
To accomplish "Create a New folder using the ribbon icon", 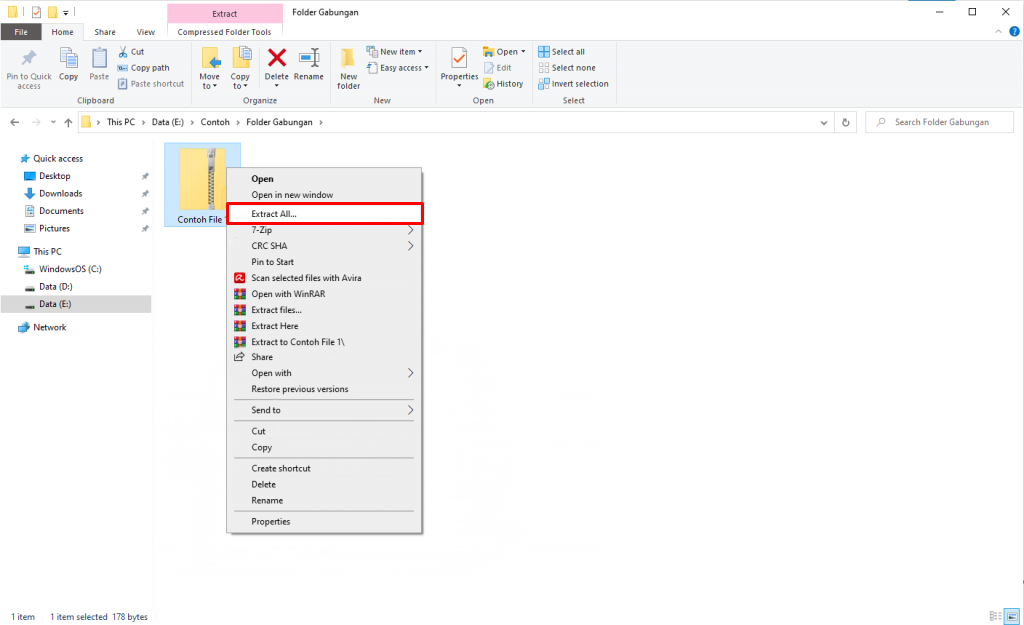I will (x=347, y=65).
